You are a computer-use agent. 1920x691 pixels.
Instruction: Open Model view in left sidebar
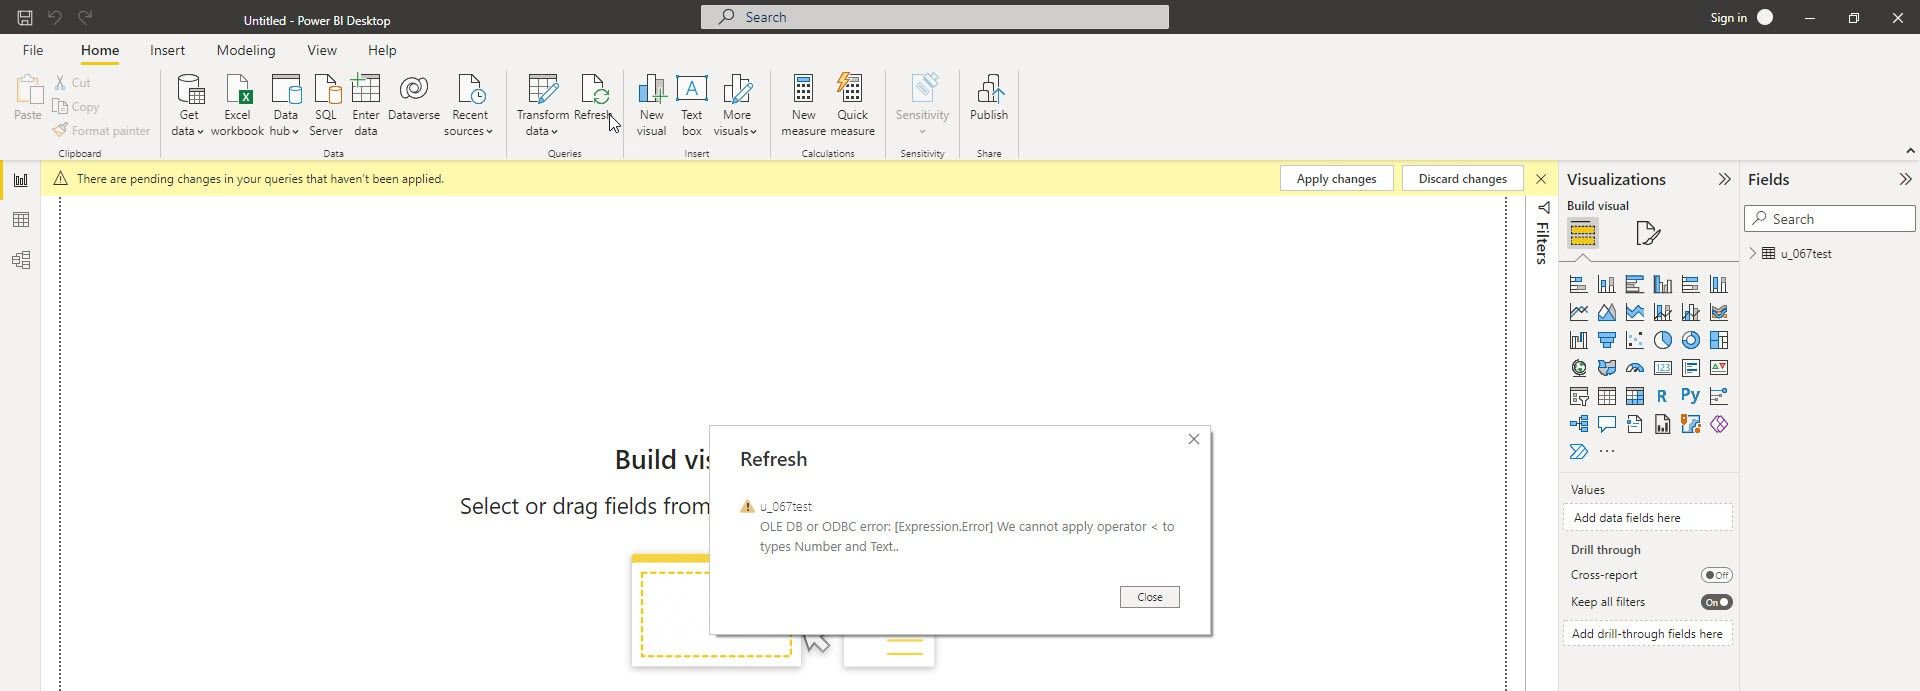point(21,261)
